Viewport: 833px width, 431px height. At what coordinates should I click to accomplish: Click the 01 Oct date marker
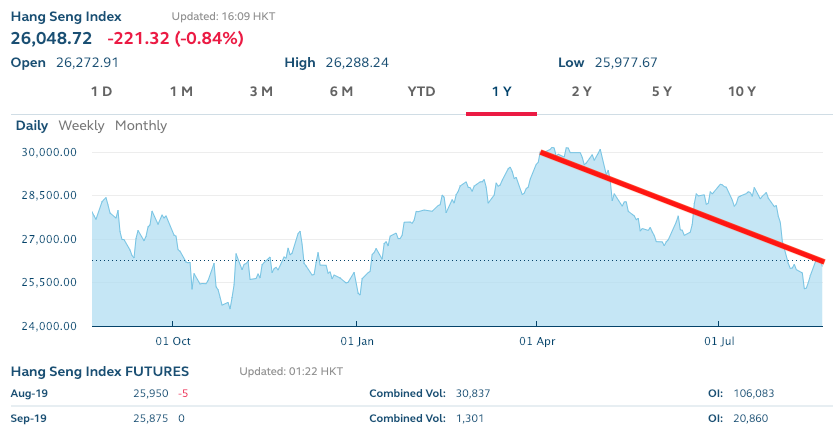coord(172,339)
